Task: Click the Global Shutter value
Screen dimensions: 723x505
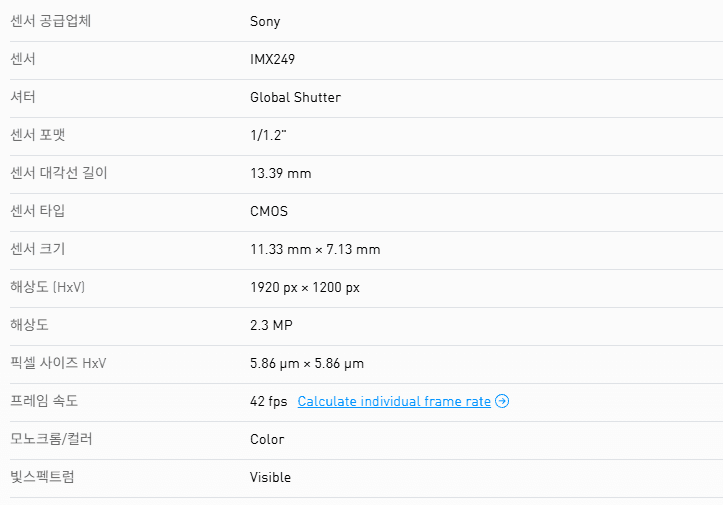Action: pos(295,97)
